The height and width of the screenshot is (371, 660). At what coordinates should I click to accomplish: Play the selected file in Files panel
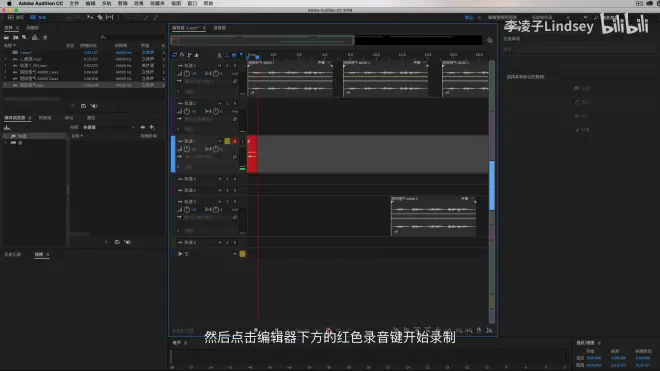pos(72,106)
